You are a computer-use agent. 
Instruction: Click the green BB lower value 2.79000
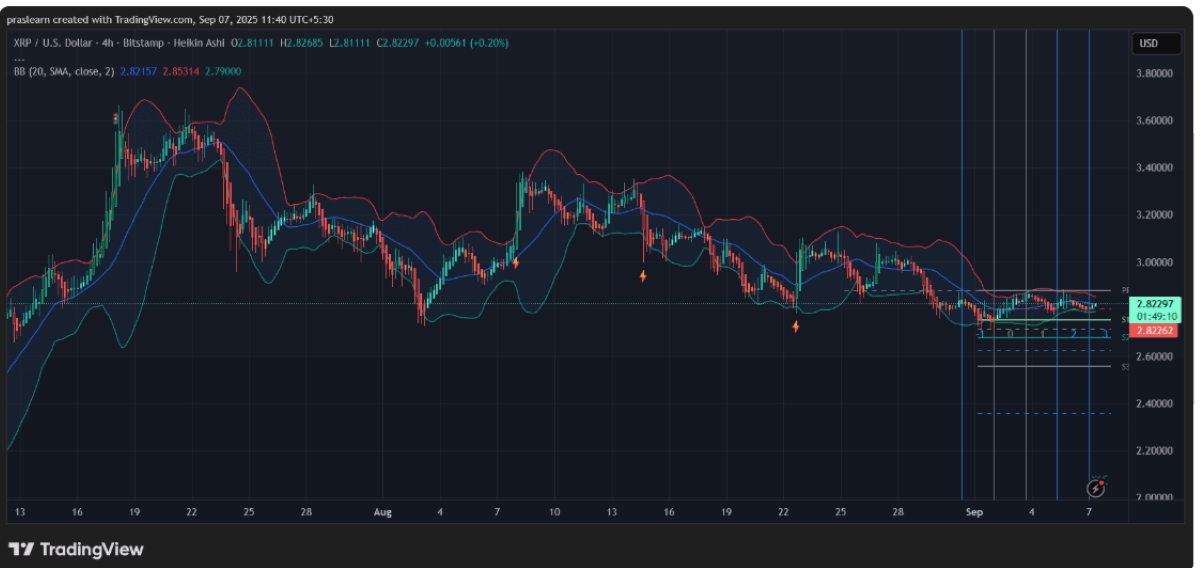[222, 71]
